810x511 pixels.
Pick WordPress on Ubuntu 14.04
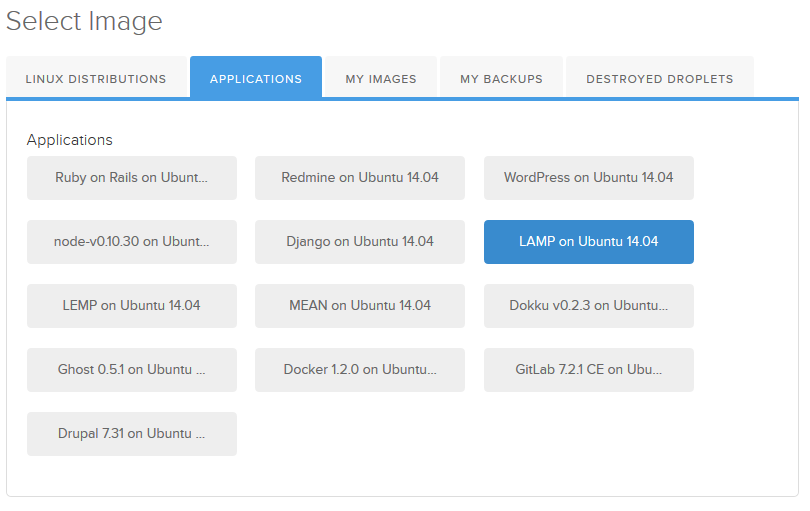(588, 178)
